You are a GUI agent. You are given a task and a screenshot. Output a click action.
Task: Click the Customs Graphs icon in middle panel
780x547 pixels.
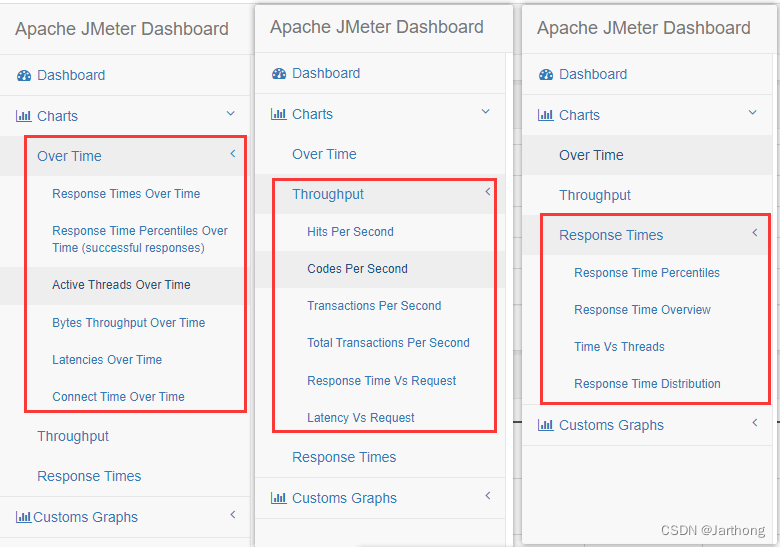click(279, 497)
